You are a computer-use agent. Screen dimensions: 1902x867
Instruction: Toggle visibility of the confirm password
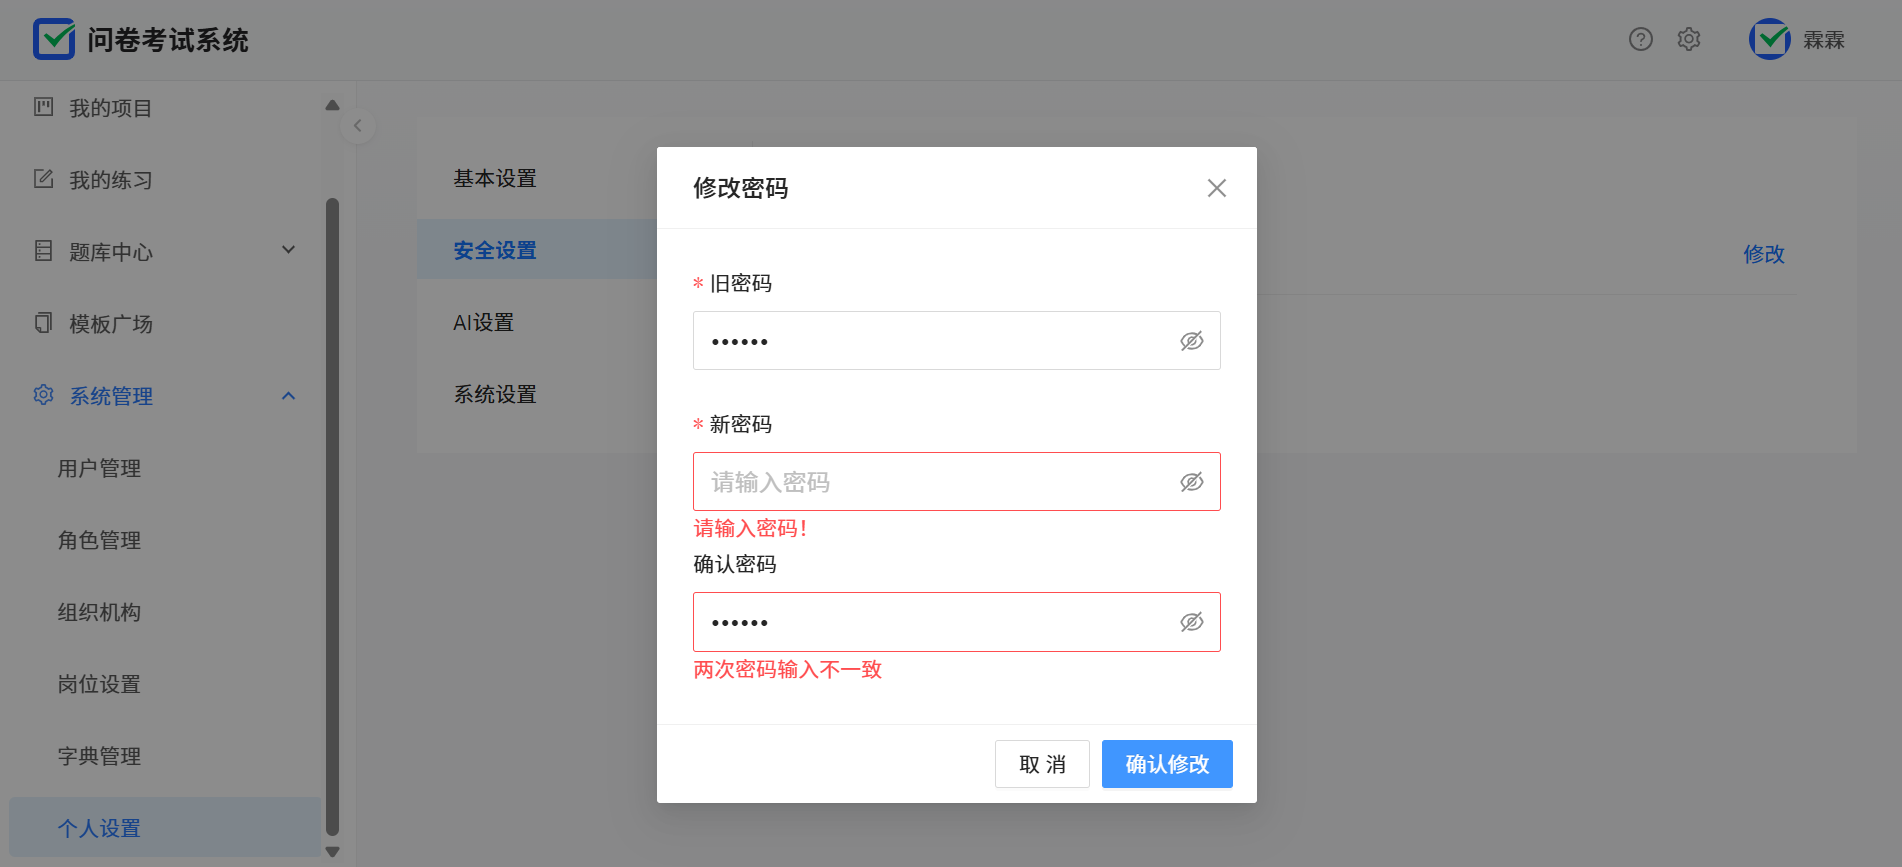1191,622
